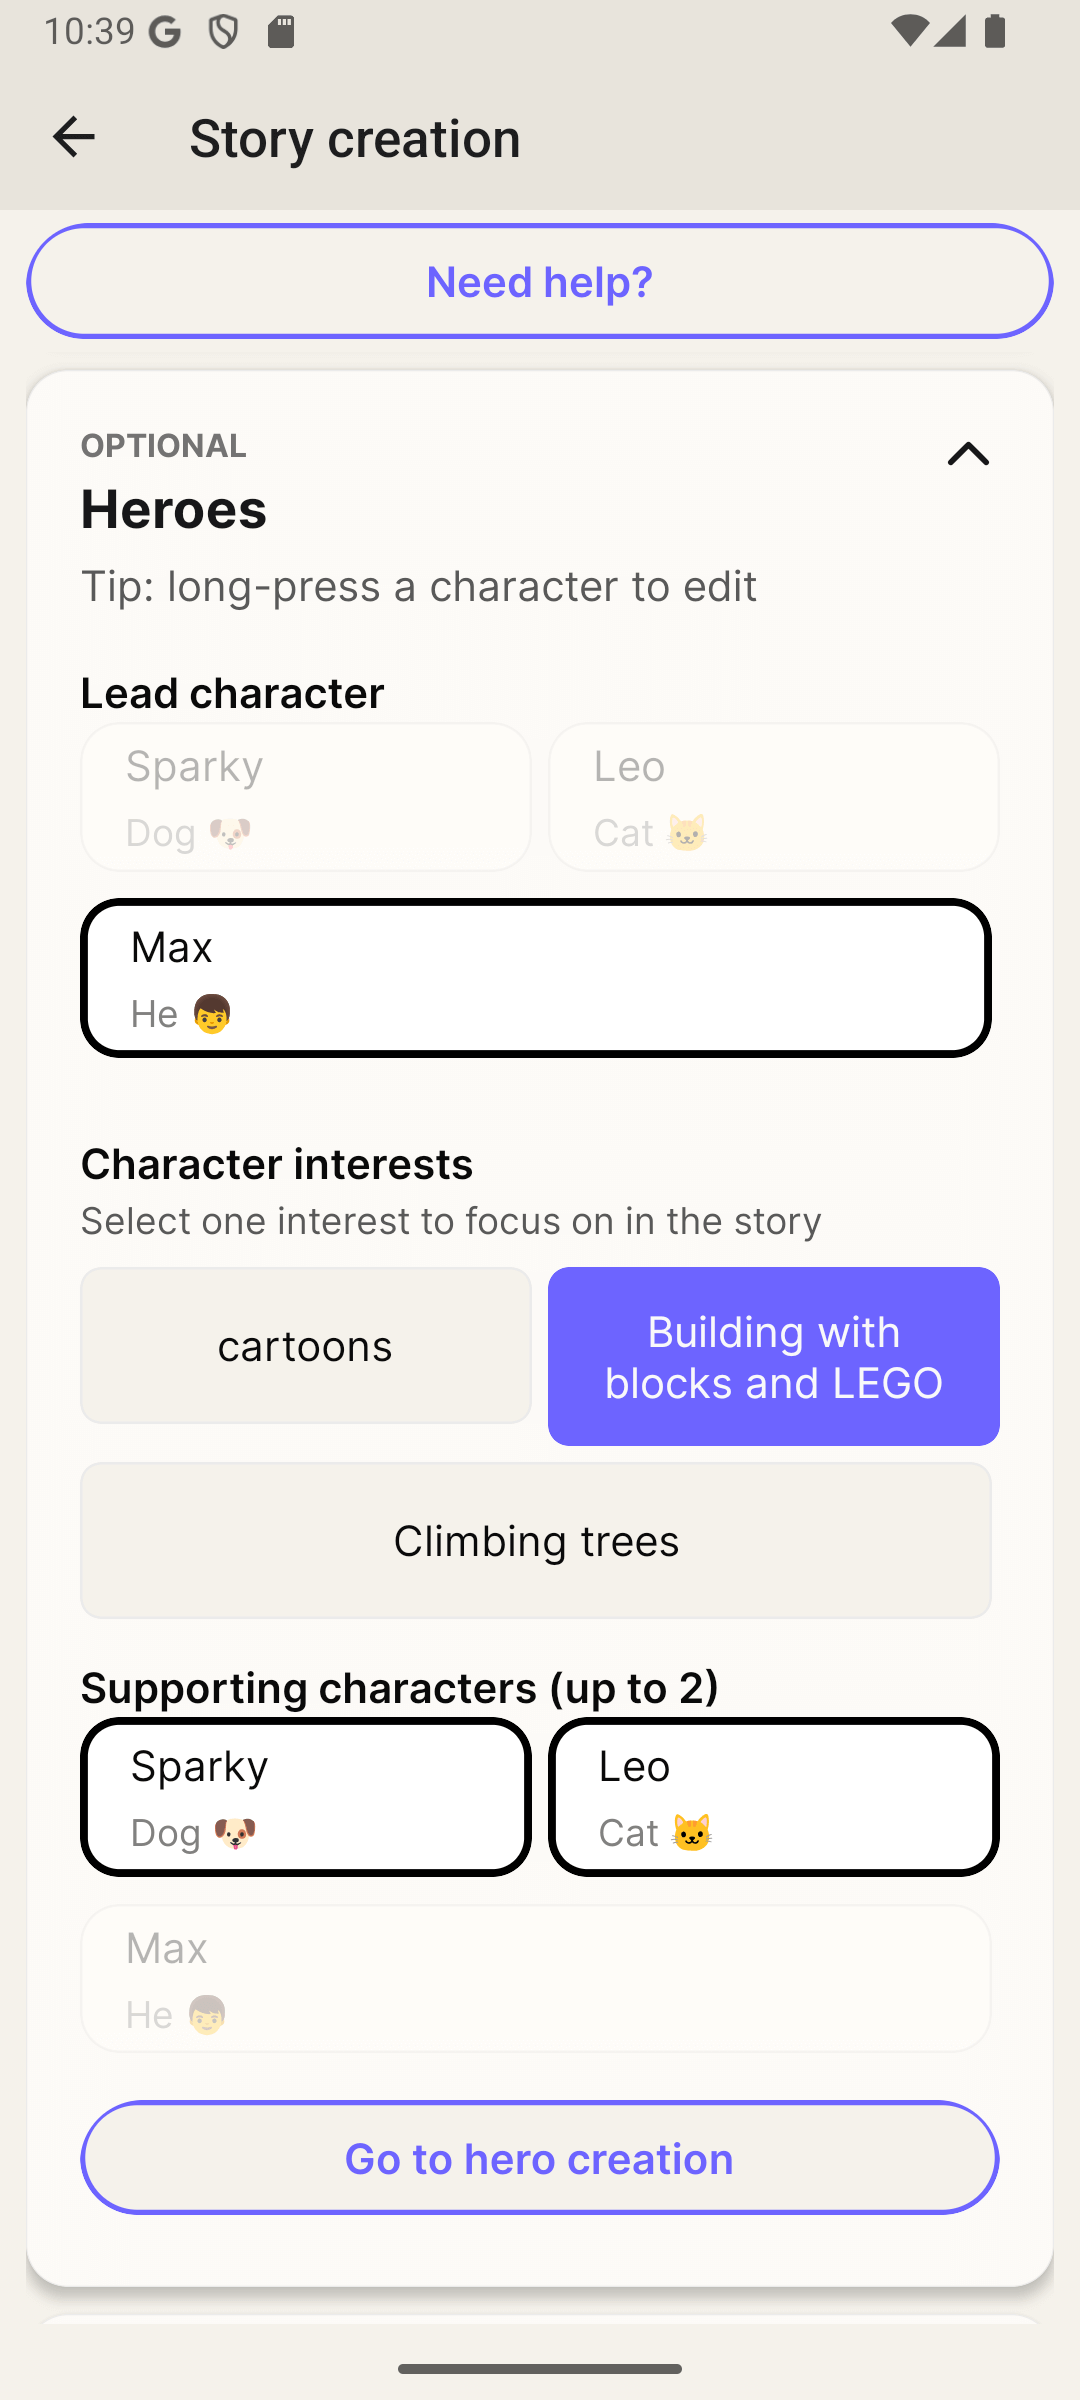Go to hero creation
This screenshot has height=2400, width=1080.
click(x=540, y=2158)
